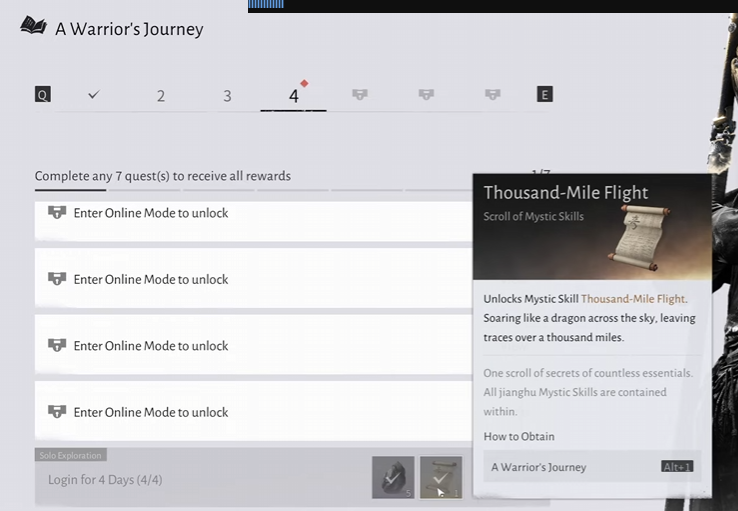This screenshot has width=738, height=511.
Task: Click the second Enter Online Mode quest row
Action: pos(250,279)
